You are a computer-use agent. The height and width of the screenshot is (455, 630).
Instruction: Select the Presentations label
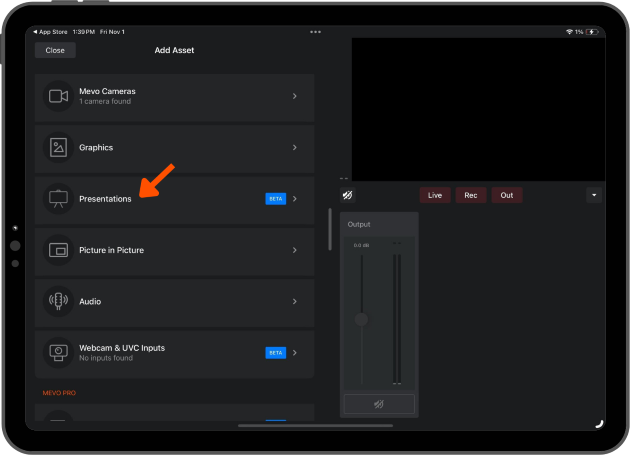(x=105, y=199)
